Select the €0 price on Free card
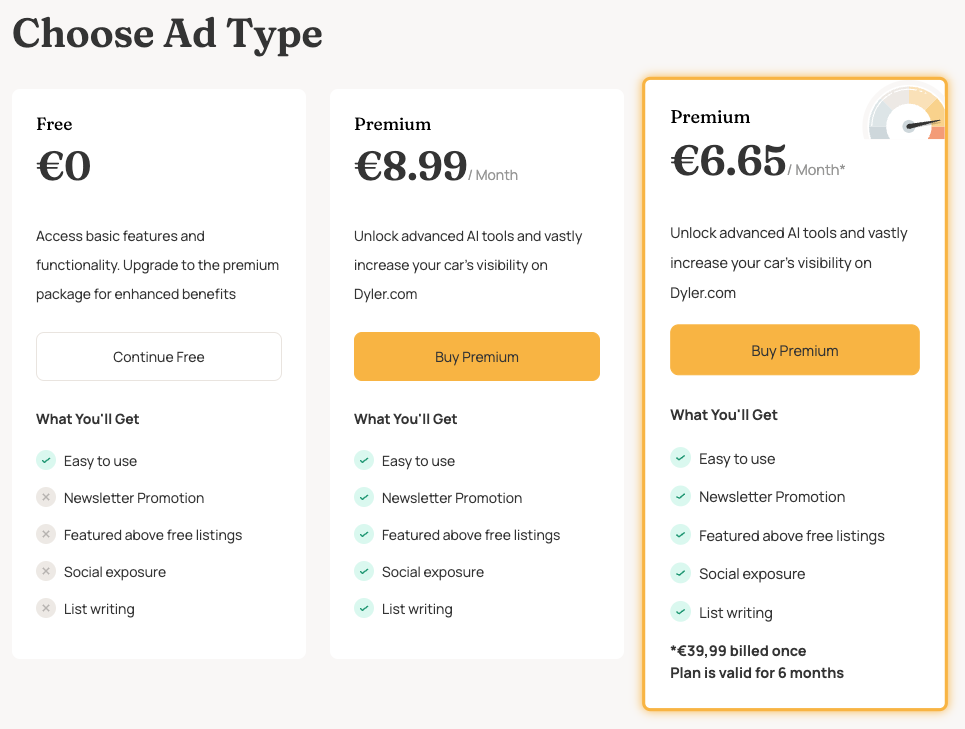The width and height of the screenshot is (965, 729). pos(64,166)
